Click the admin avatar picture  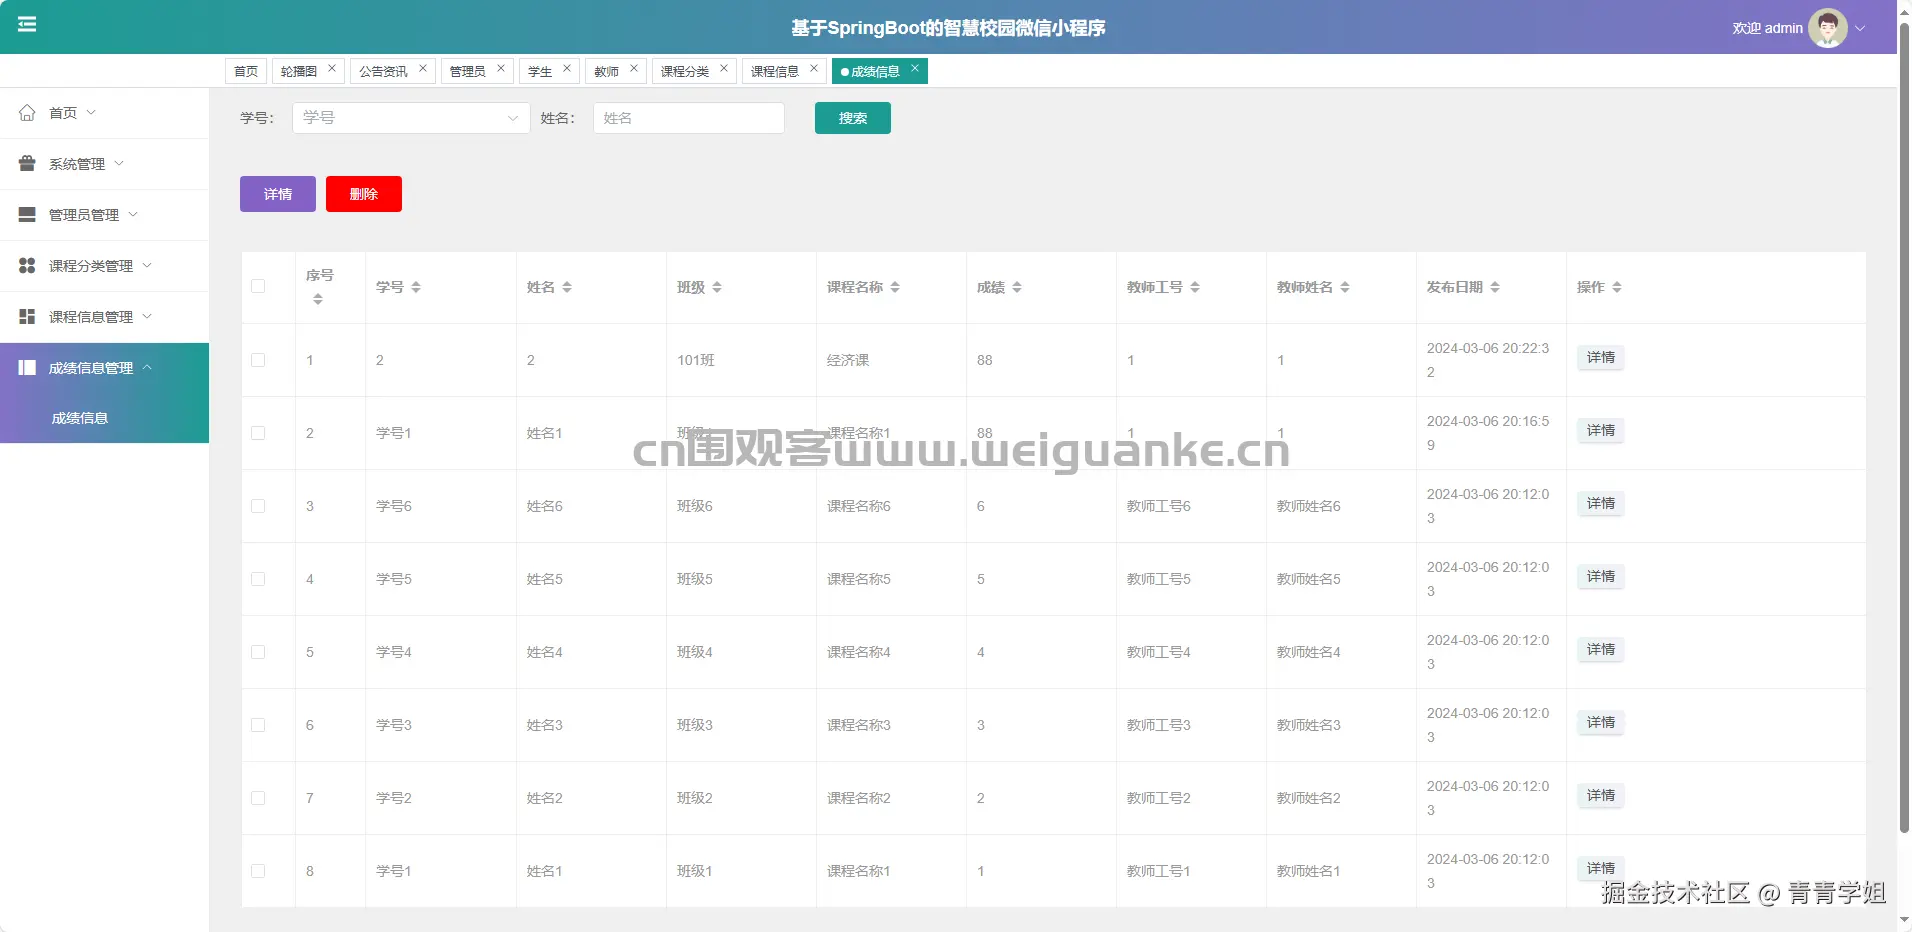coord(1827,28)
